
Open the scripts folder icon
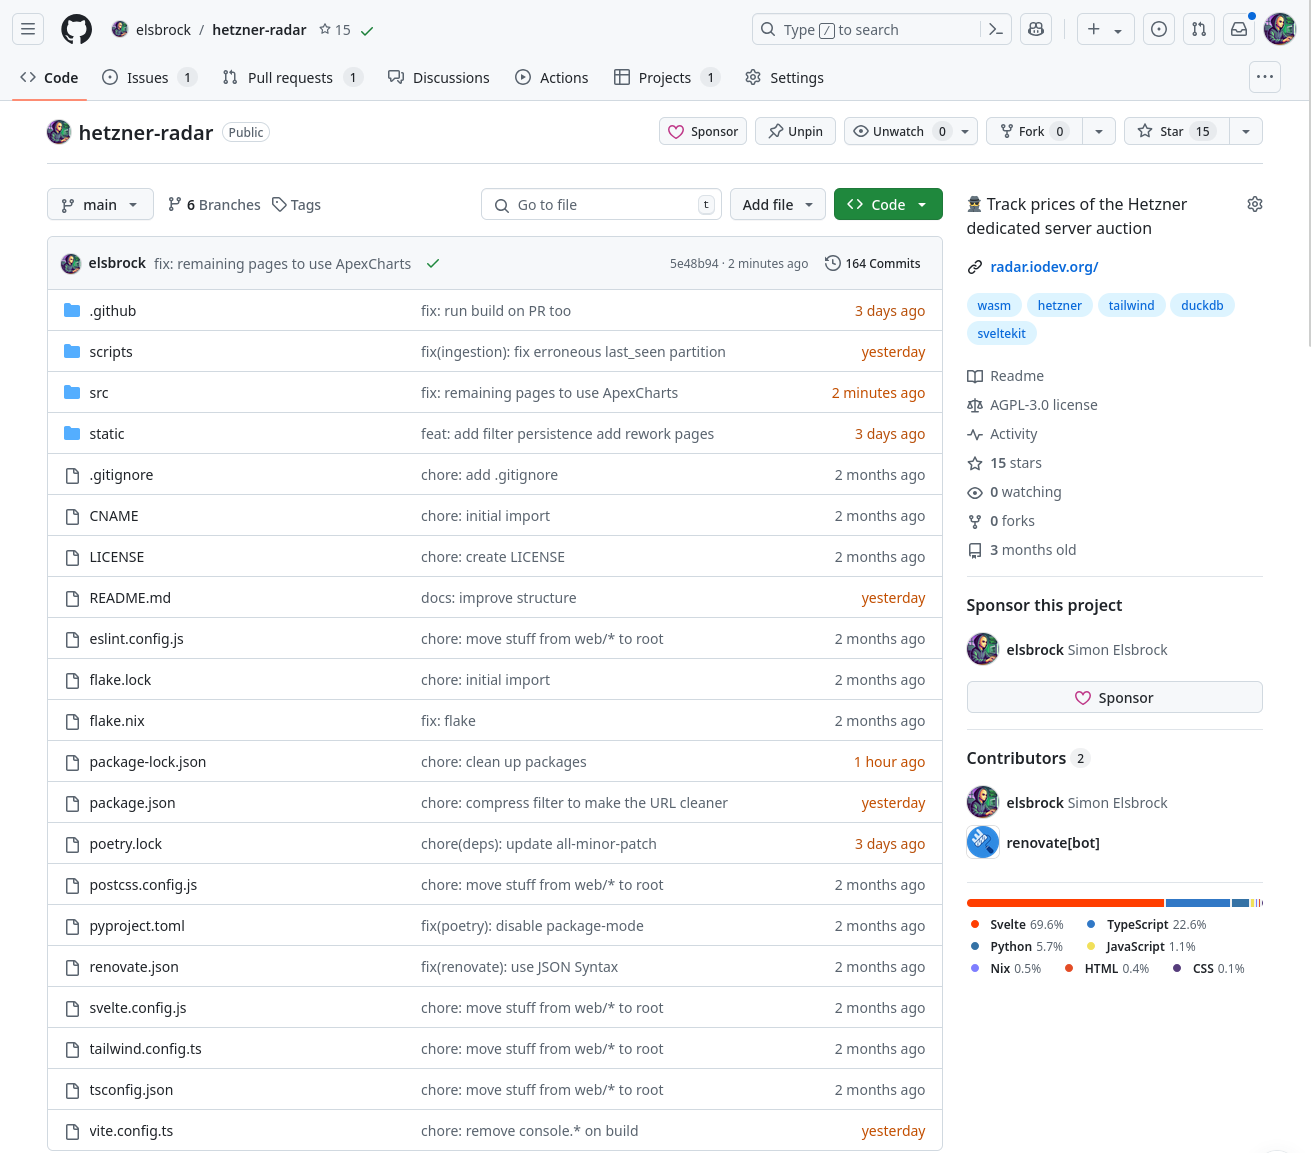72,352
